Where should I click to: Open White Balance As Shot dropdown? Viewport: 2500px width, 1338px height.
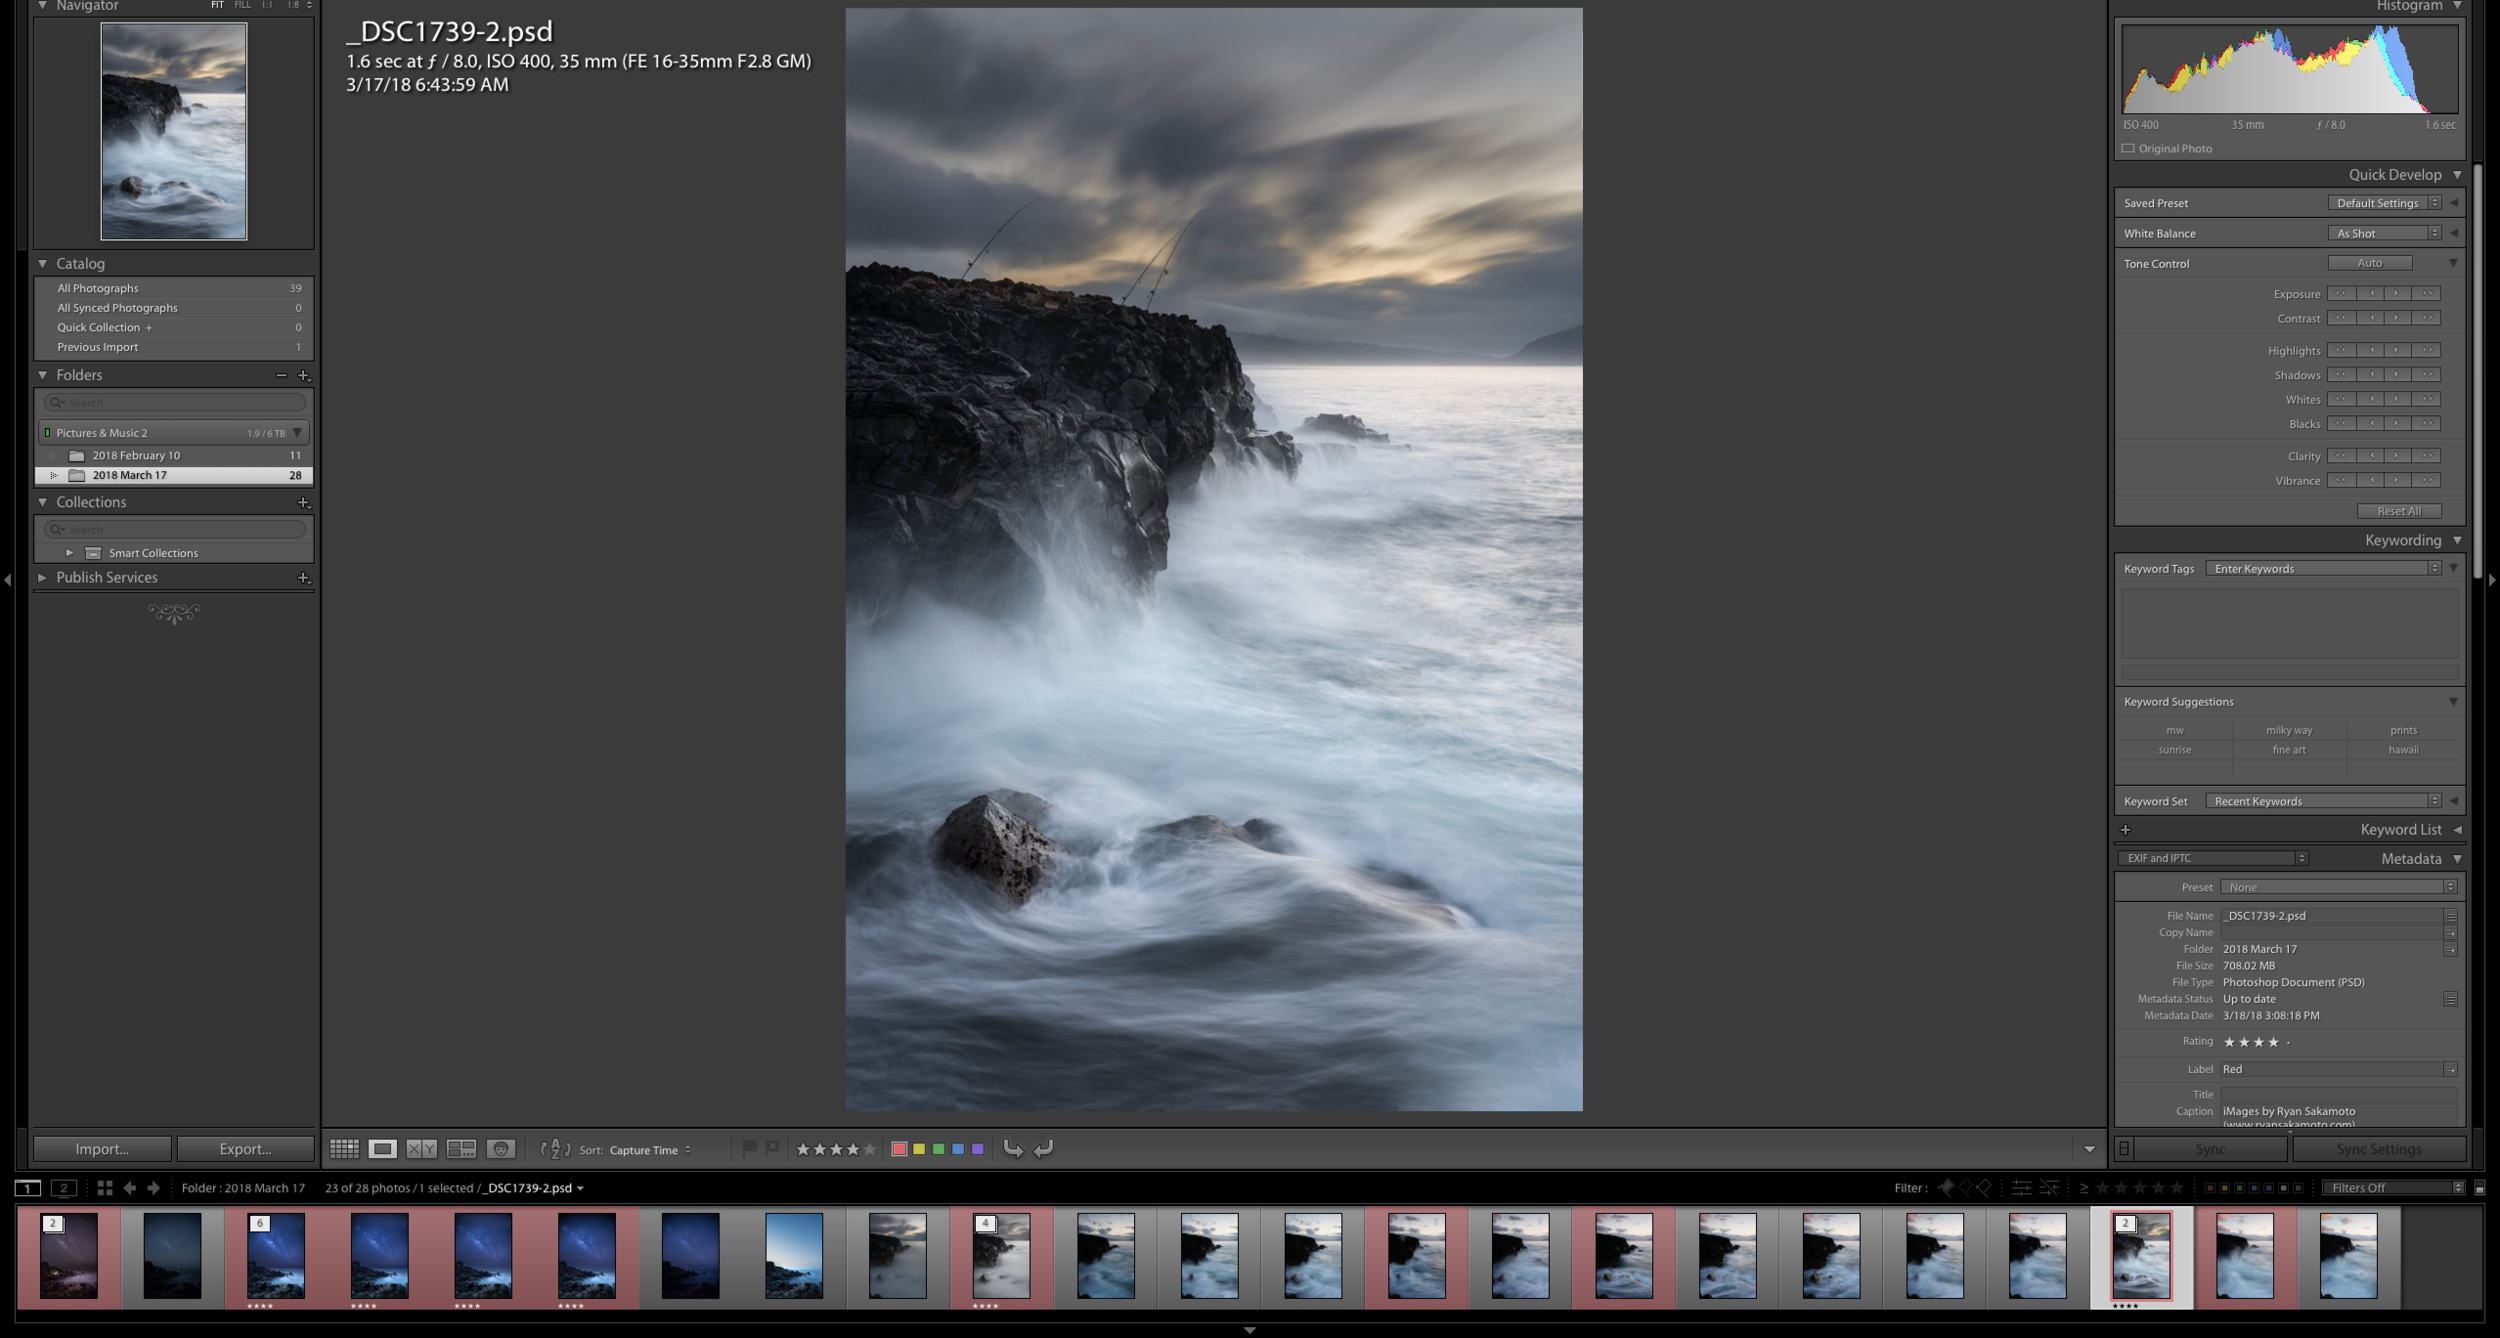(x=2384, y=233)
